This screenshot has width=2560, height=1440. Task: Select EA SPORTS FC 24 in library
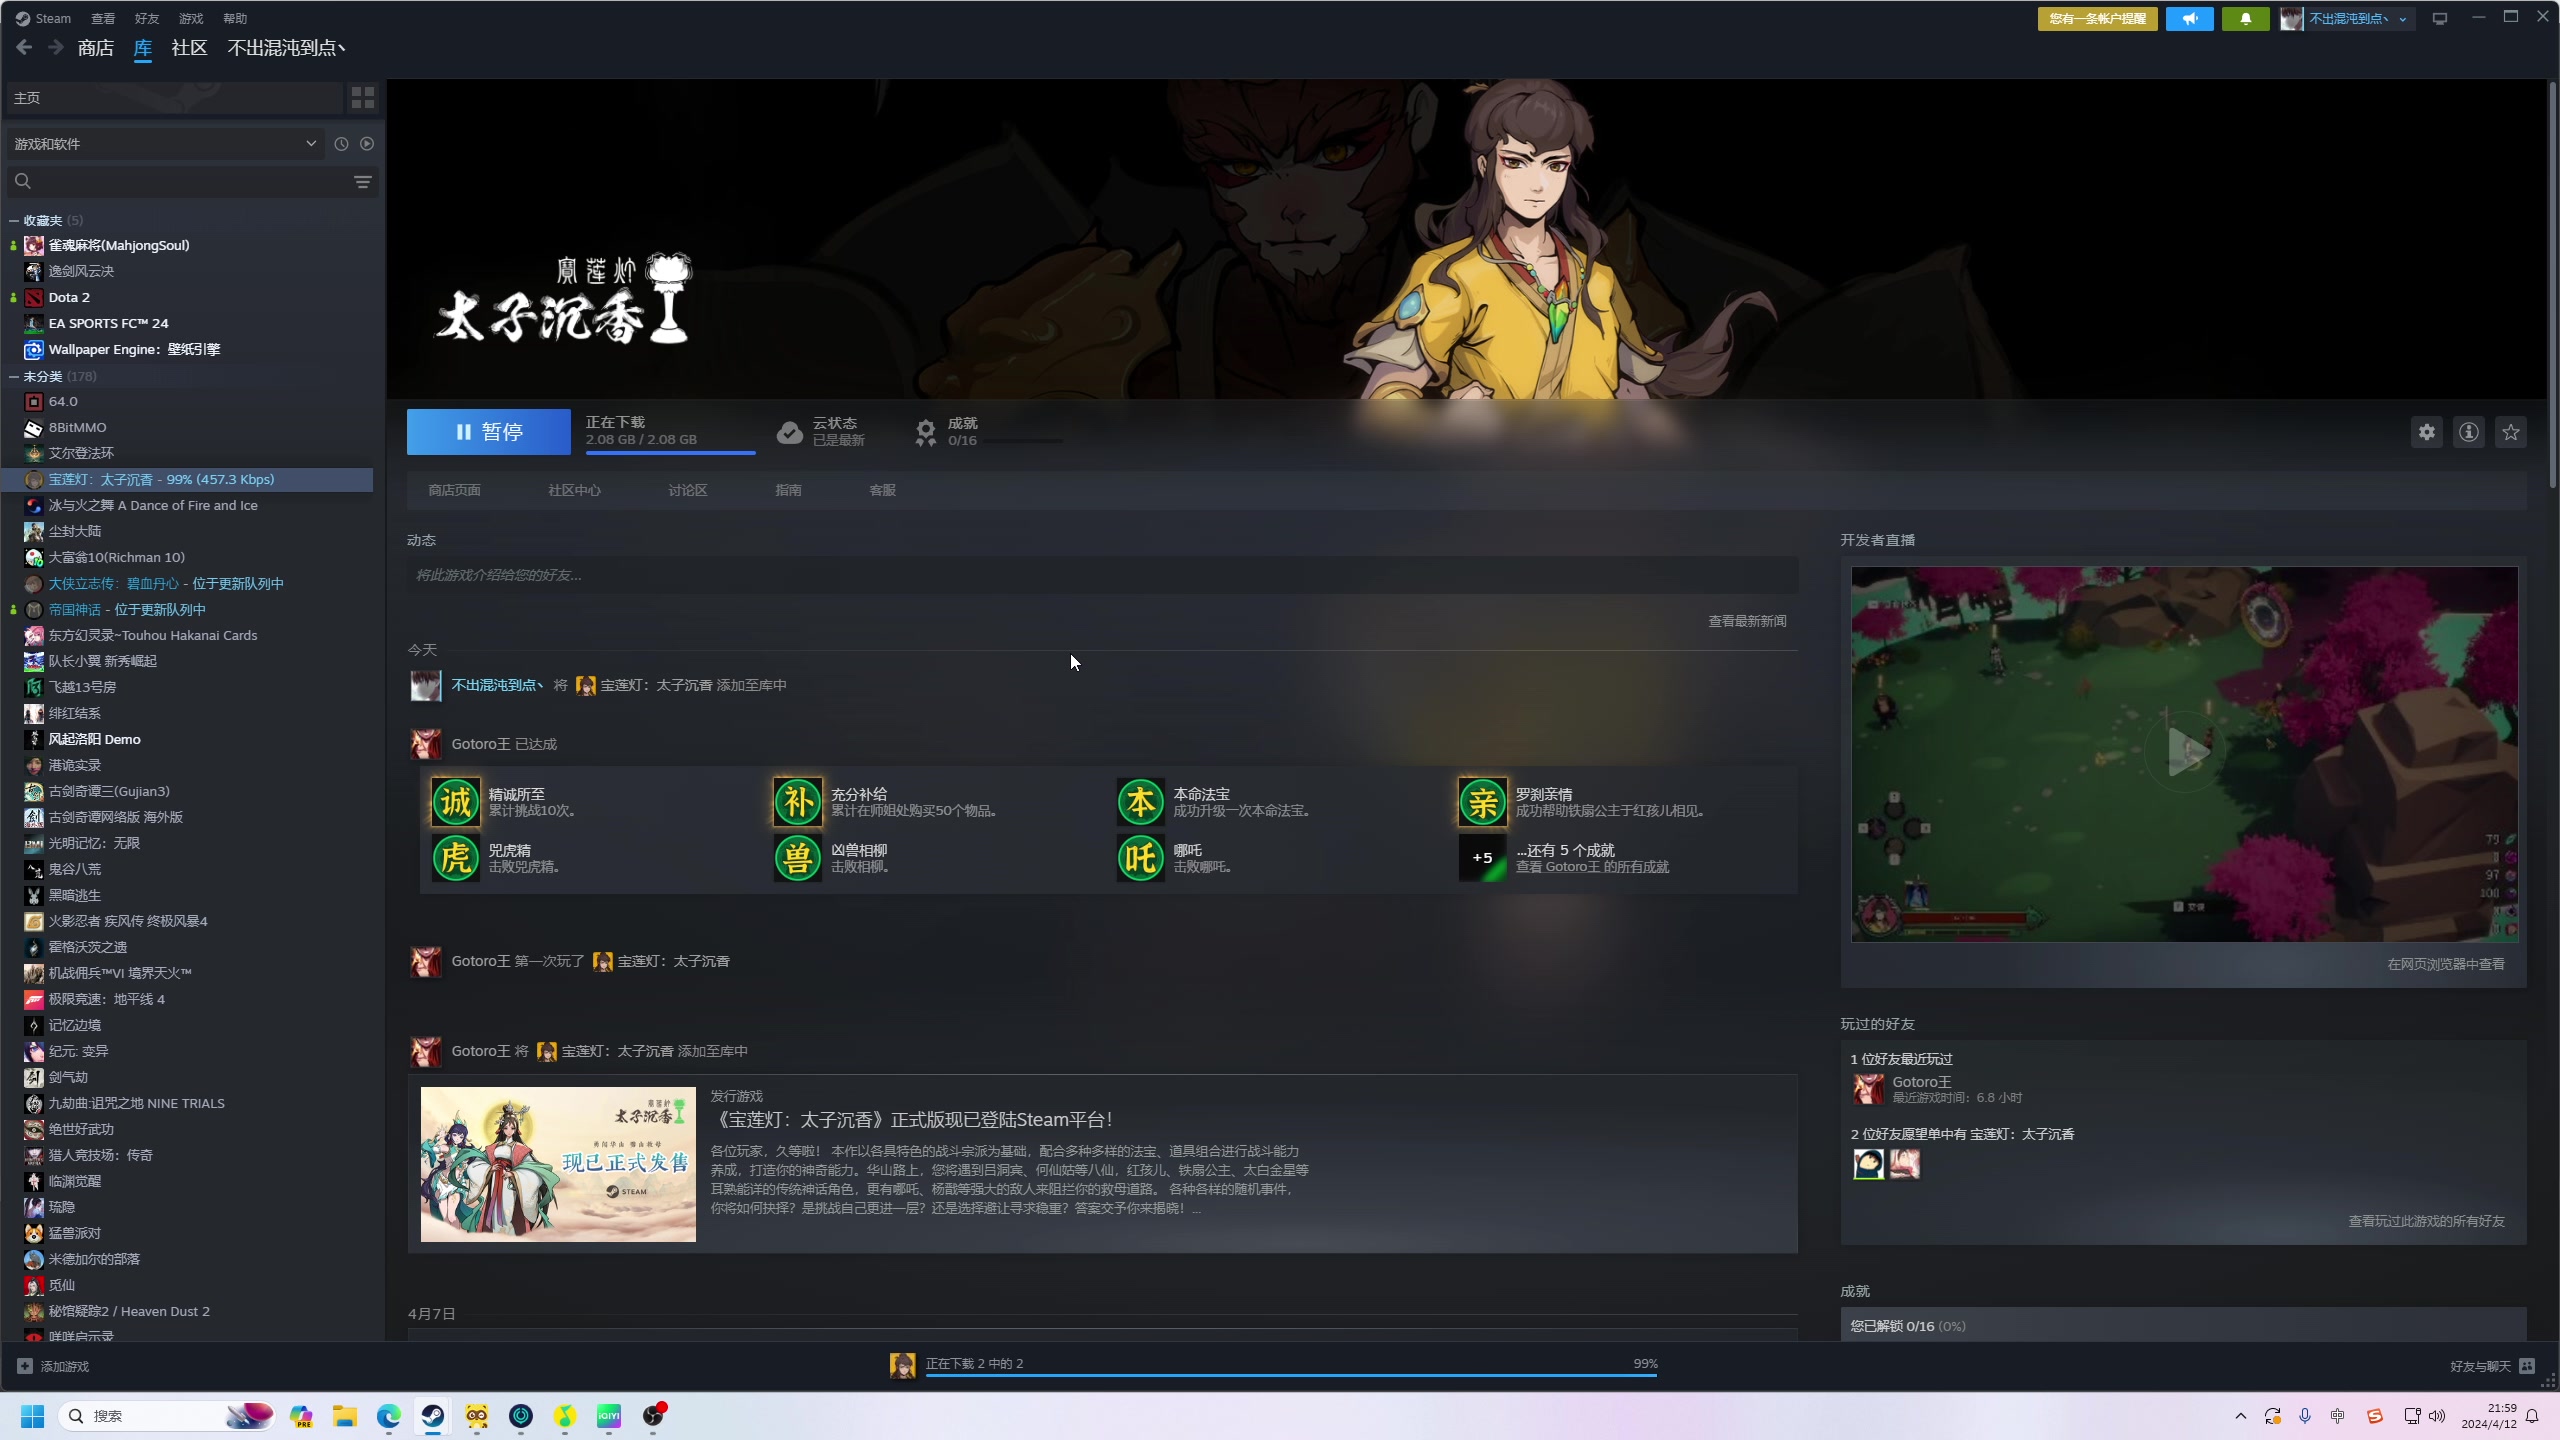(108, 323)
